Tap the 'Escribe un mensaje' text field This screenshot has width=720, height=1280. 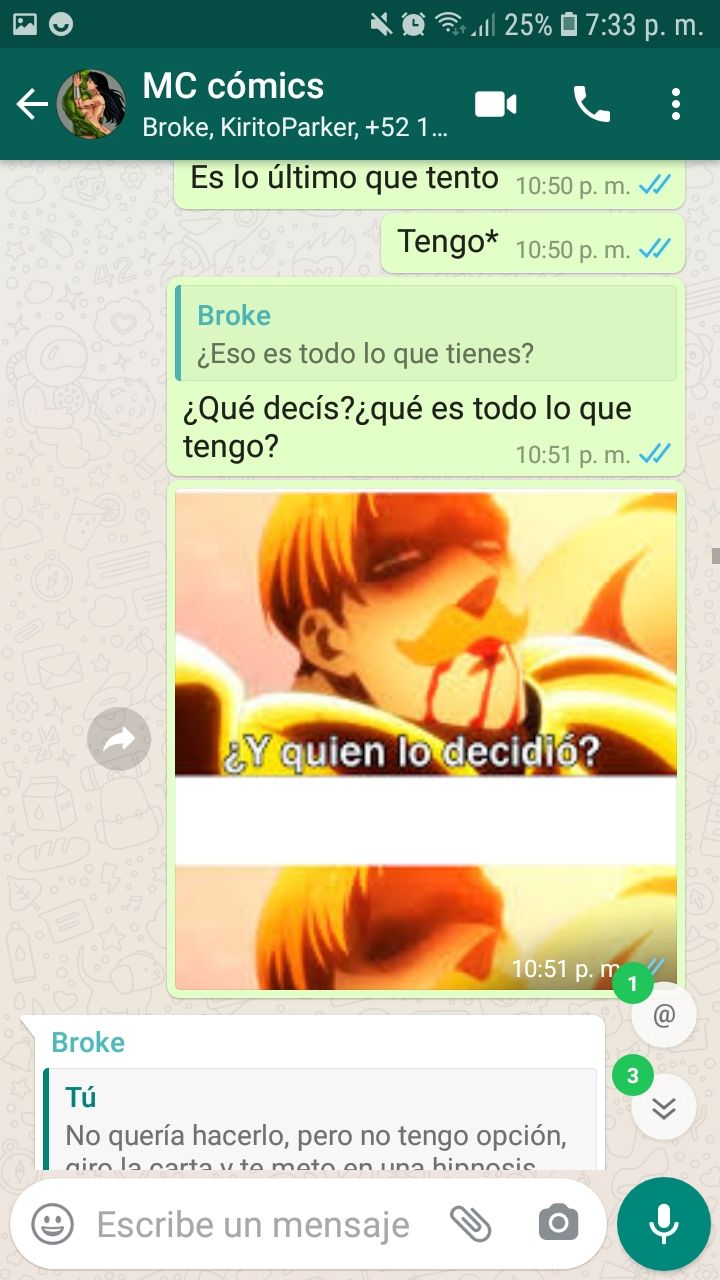click(253, 1224)
